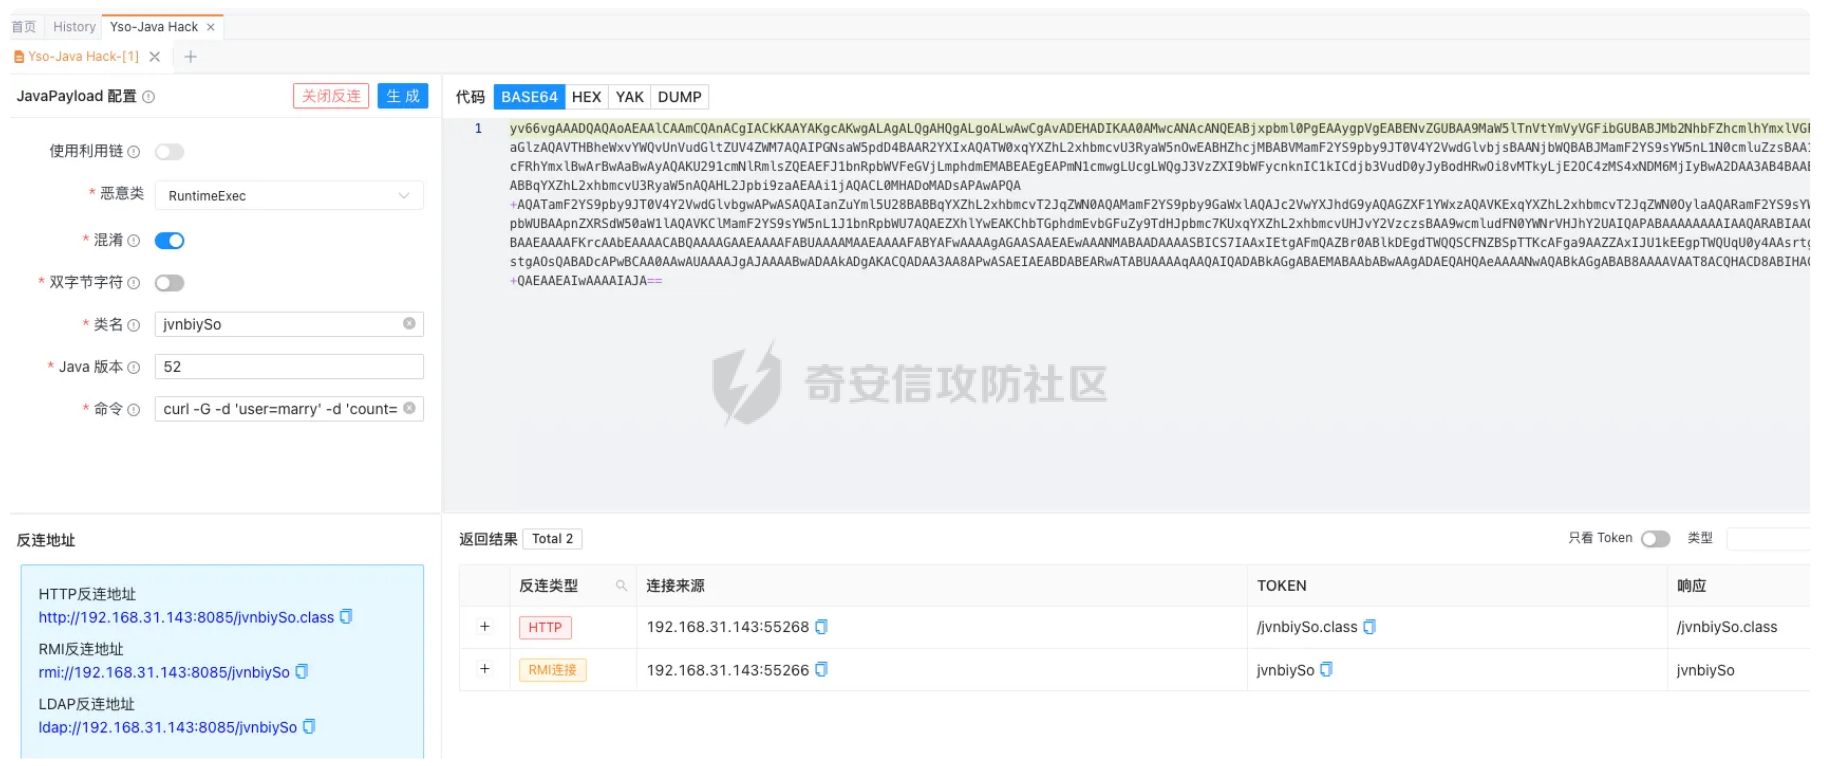Switch code view to YAK
Viewport: 1824px width, 766px height.
coord(630,97)
